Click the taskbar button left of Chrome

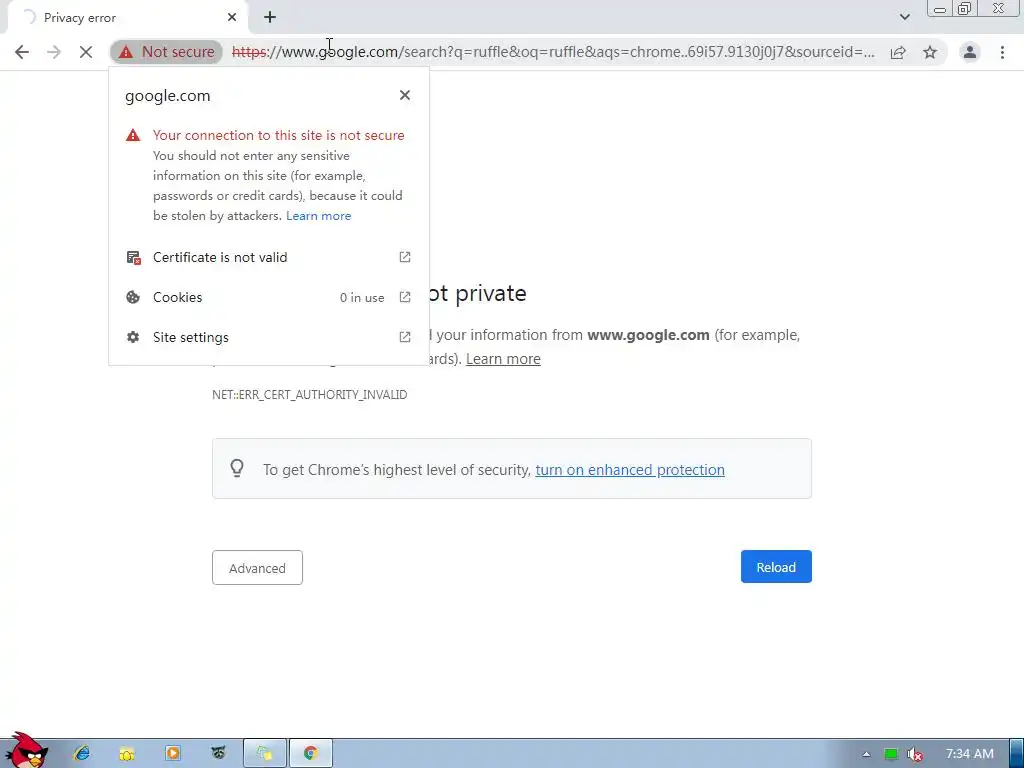click(264, 754)
